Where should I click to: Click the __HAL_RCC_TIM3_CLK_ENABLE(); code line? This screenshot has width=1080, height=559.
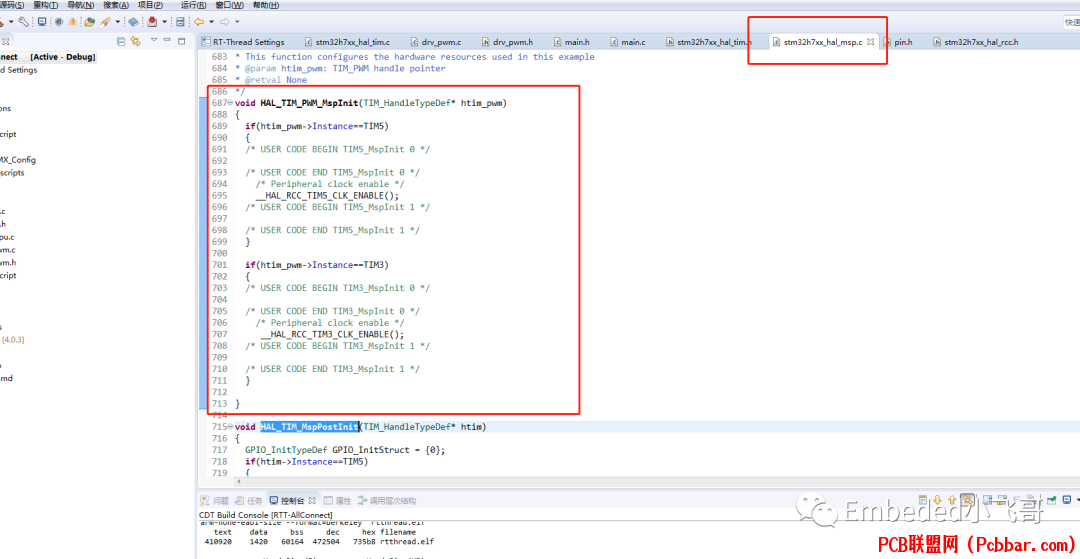tap(332, 335)
